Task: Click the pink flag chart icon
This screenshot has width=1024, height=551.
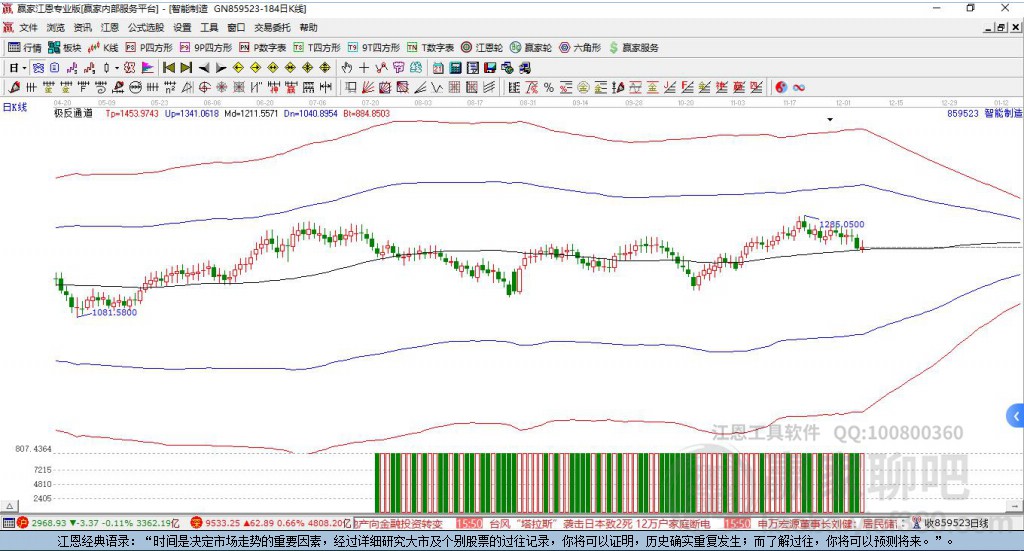Action: [x=148, y=68]
